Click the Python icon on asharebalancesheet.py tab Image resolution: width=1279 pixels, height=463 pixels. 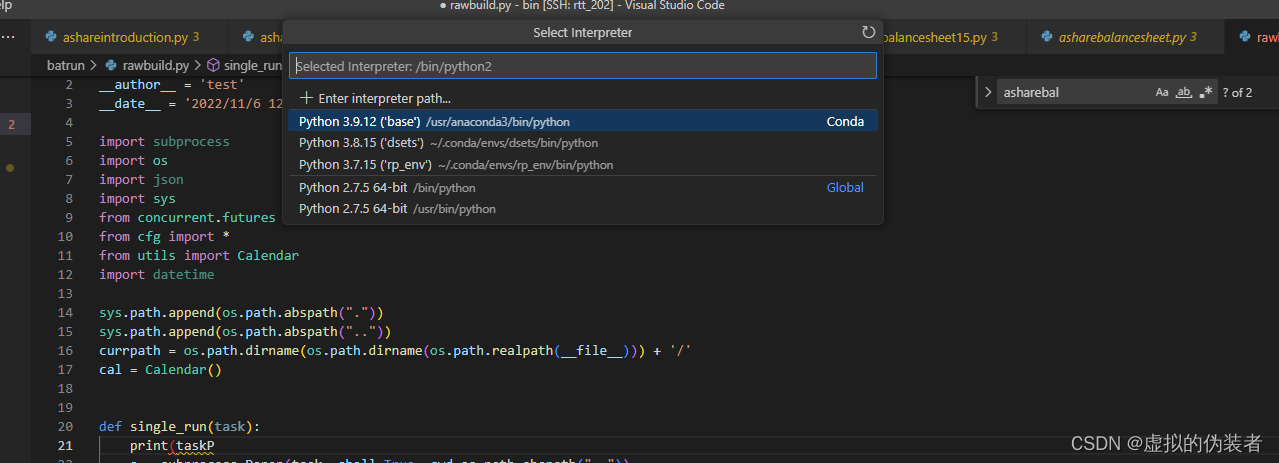click(x=1048, y=37)
